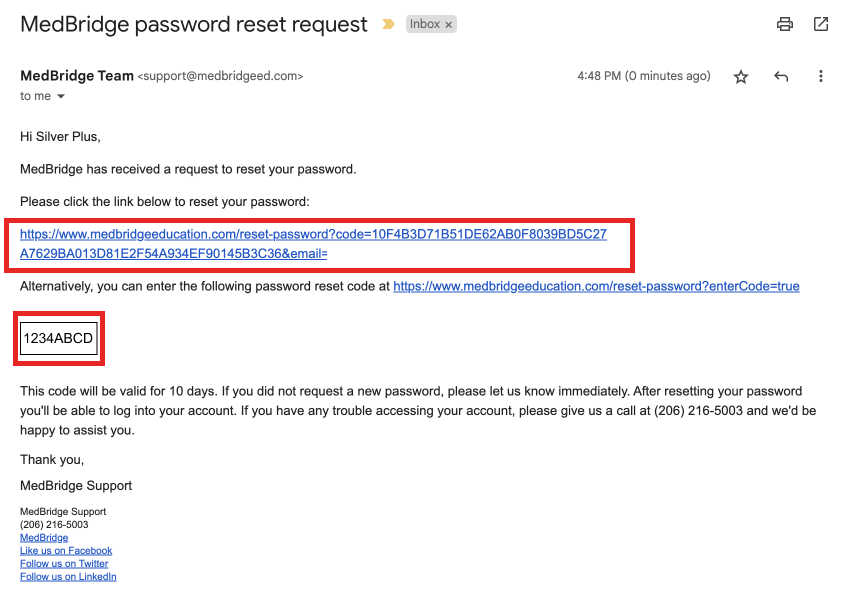Click the Like us on Facebook link
Screen dimensions: 848x609
point(66,550)
